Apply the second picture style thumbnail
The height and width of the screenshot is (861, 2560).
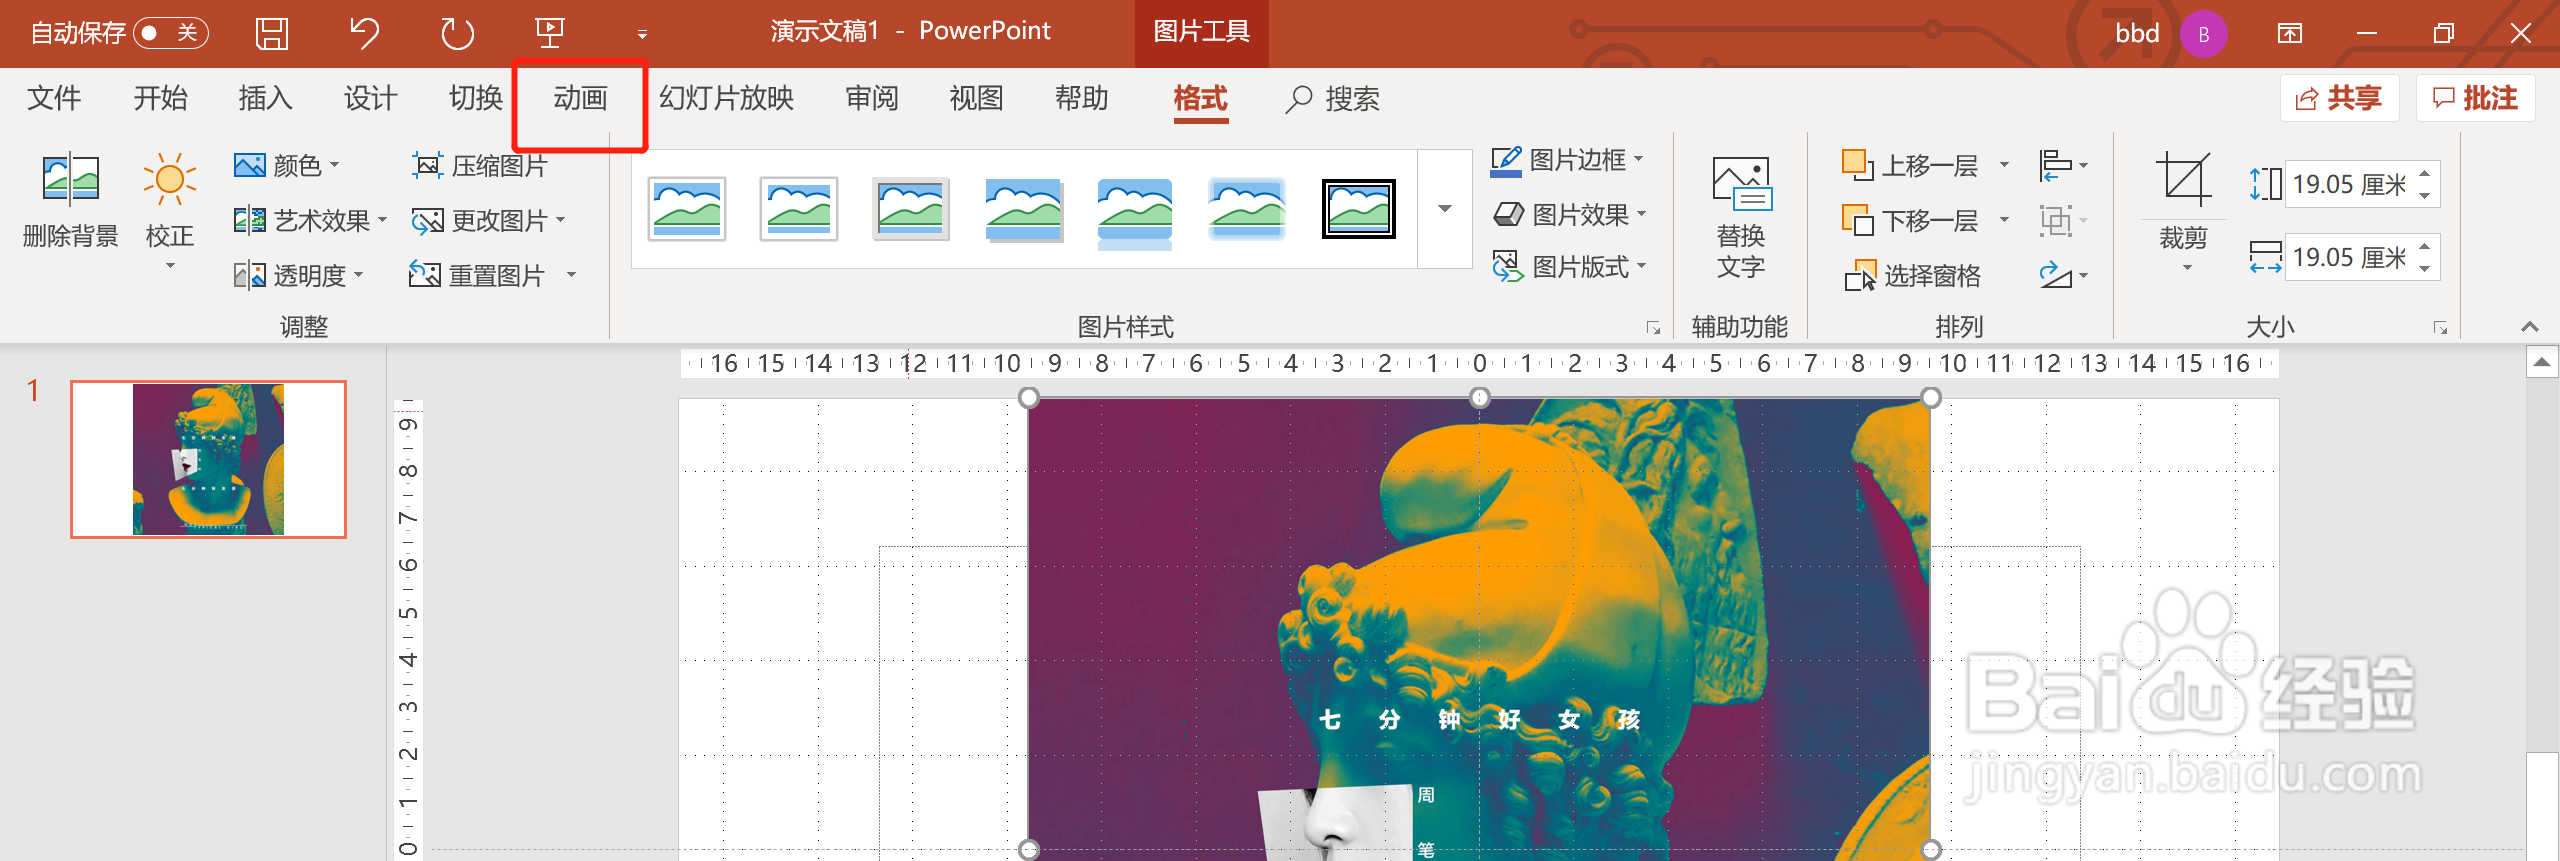coord(798,209)
